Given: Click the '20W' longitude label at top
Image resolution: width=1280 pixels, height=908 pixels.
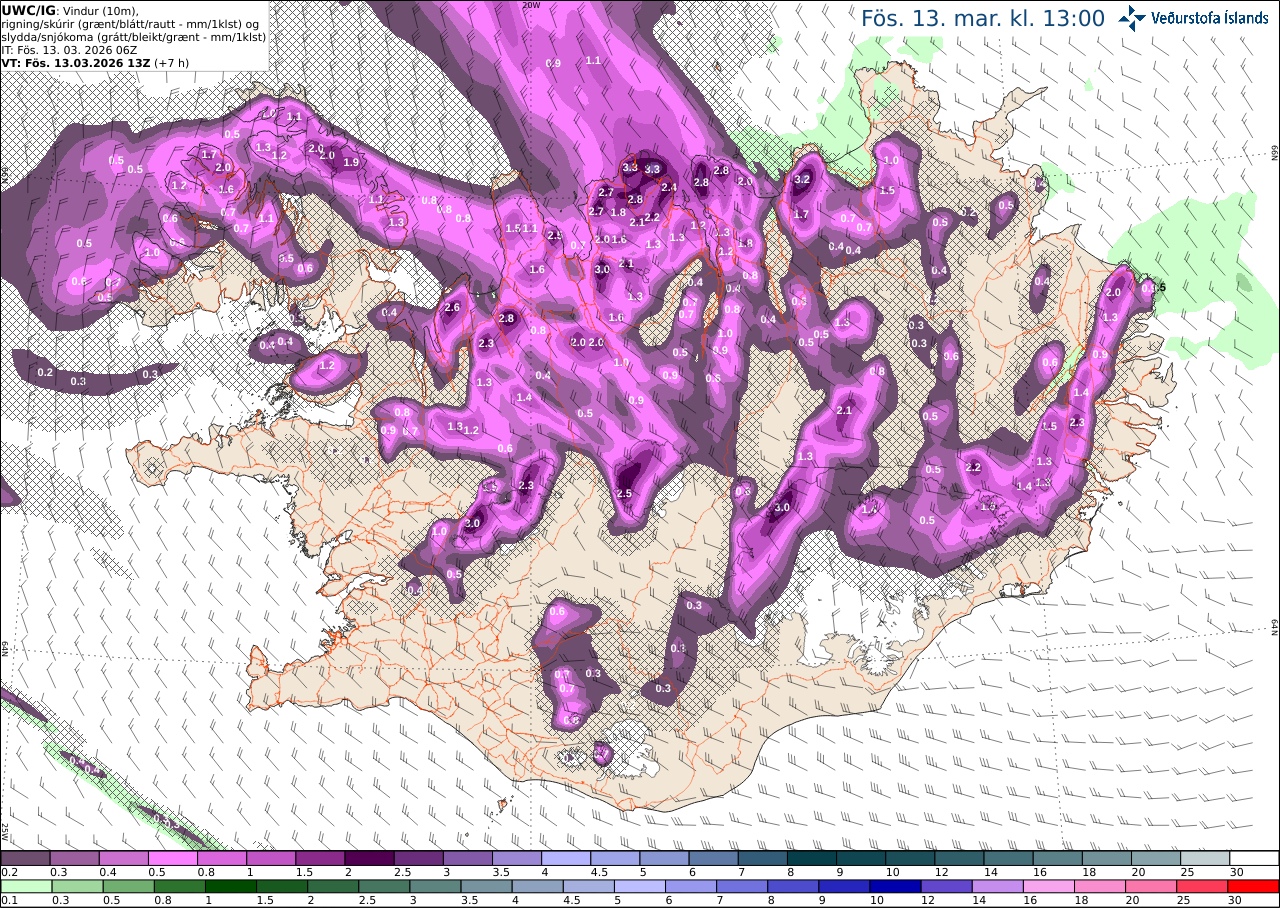Looking at the screenshot, I should (531, 5).
